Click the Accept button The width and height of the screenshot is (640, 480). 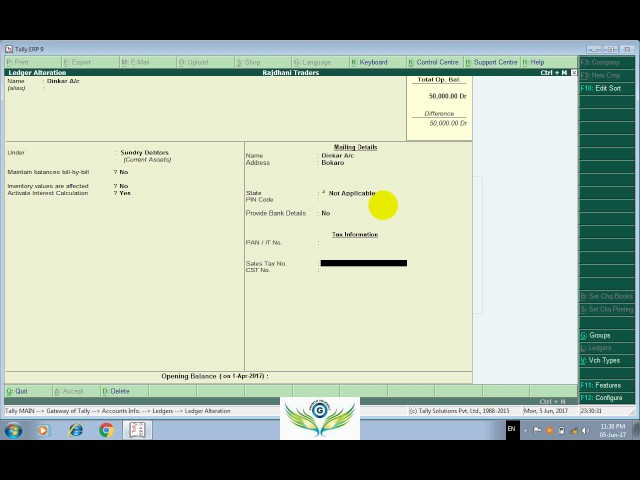pos(76,391)
